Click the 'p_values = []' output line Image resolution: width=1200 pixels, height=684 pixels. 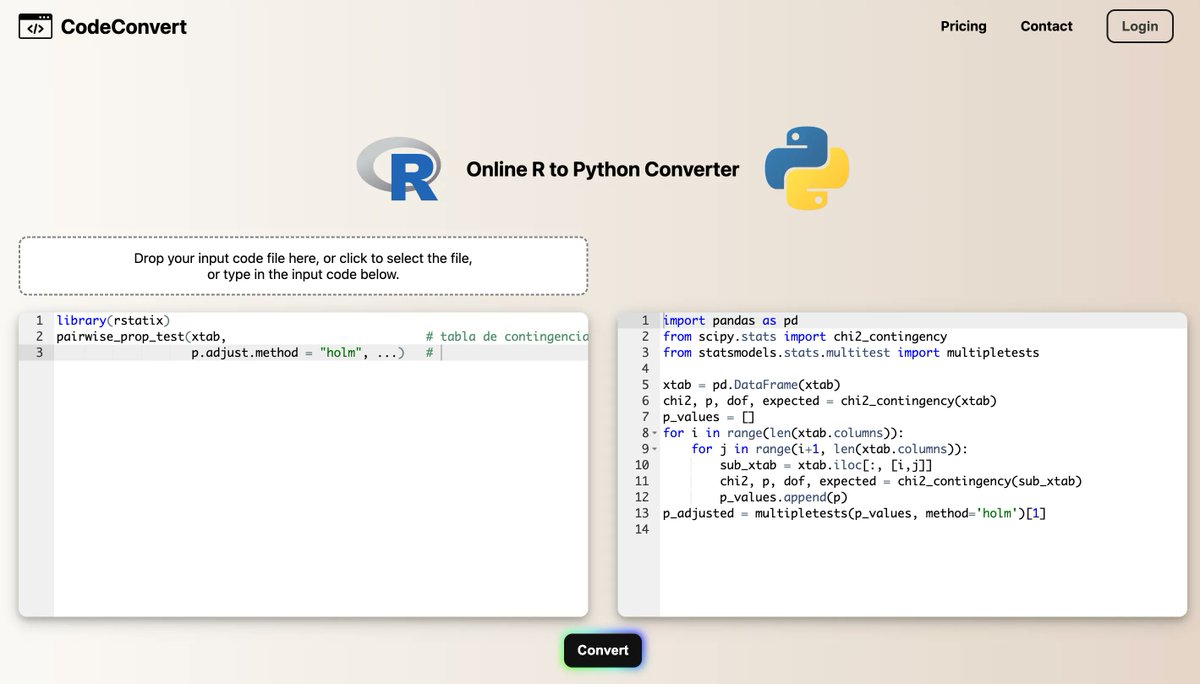pos(709,417)
